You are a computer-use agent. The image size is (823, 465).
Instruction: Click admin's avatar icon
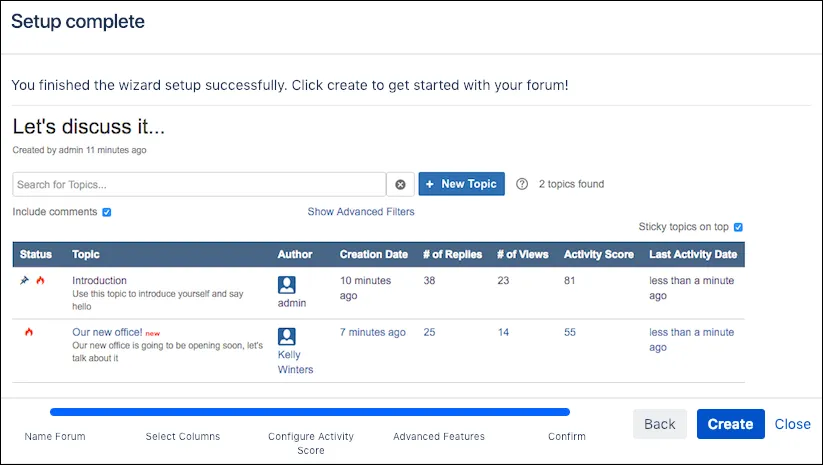[x=287, y=285]
